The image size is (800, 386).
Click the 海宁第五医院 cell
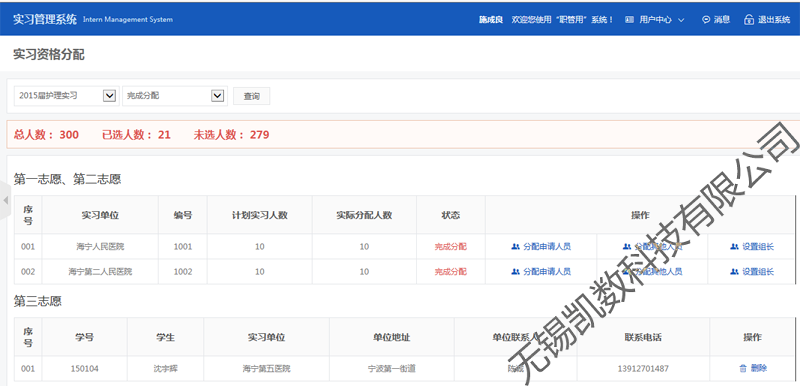point(266,368)
